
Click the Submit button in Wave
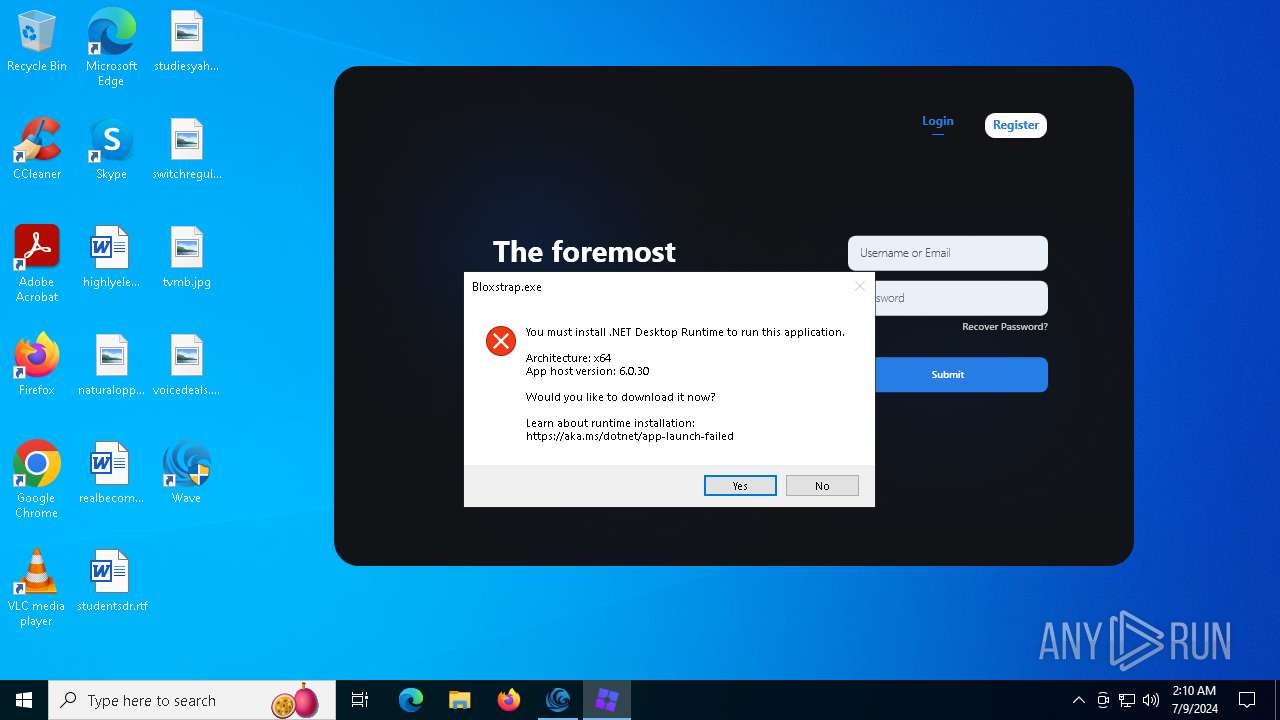[961, 374]
